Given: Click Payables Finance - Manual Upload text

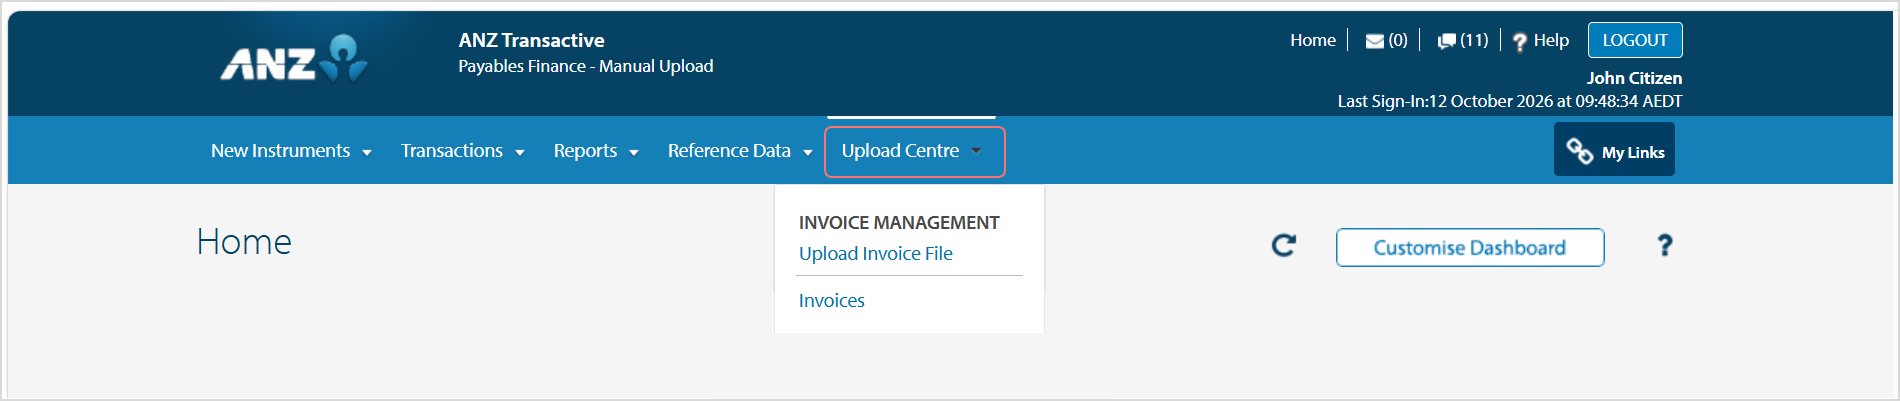Looking at the screenshot, I should point(586,67).
